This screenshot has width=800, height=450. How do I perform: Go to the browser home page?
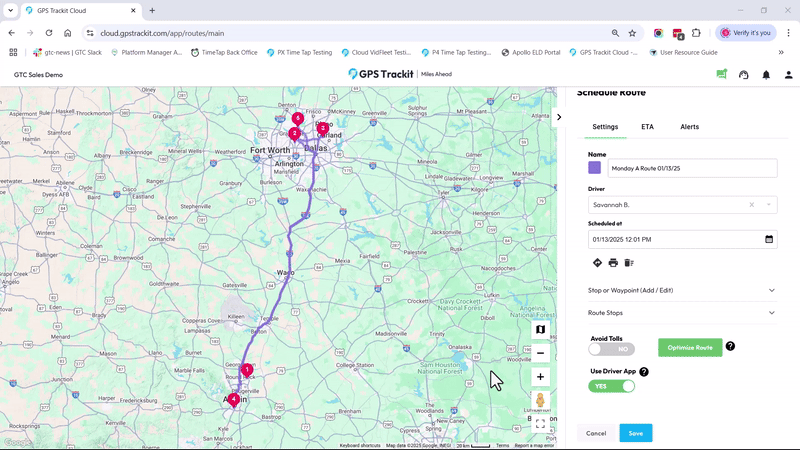pyautogui.click(x=67, y=33)
